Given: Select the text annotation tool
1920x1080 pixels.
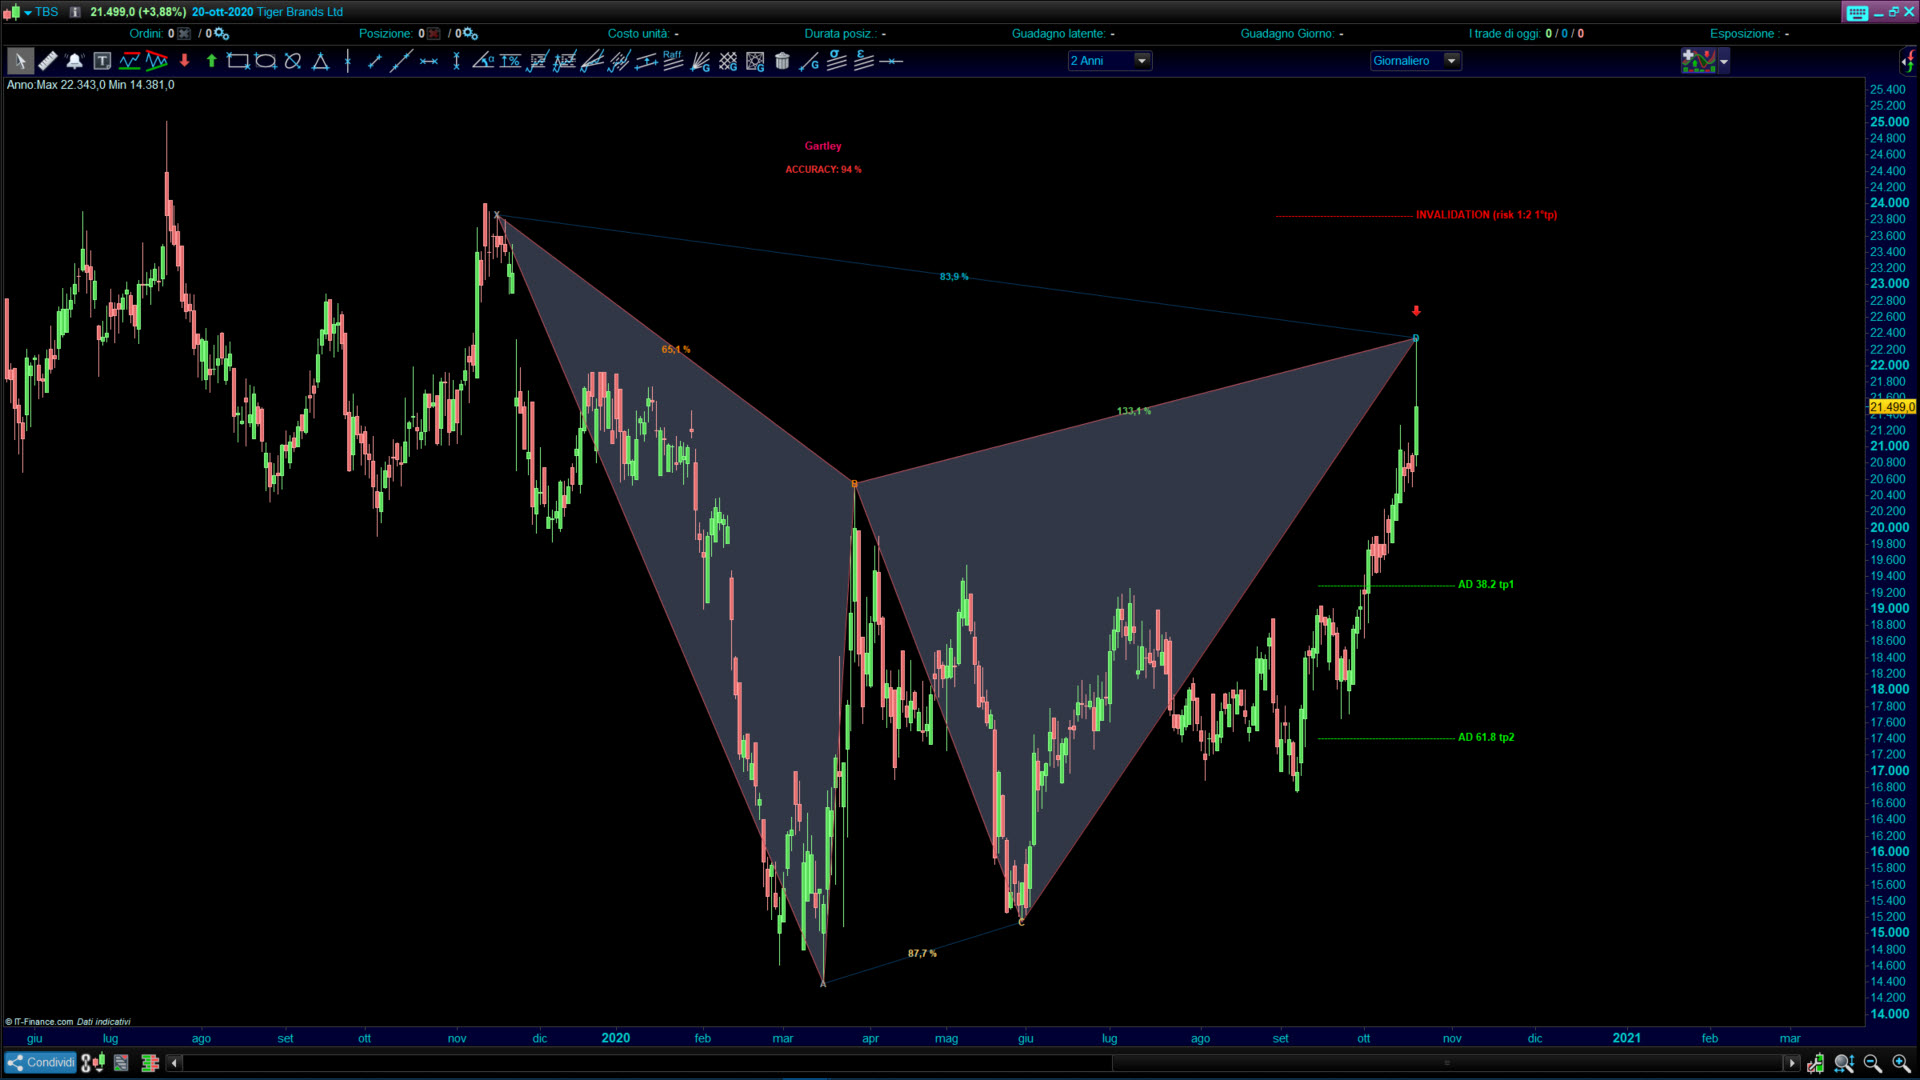Looking at the screenshot, I should (x=102, y=61).
